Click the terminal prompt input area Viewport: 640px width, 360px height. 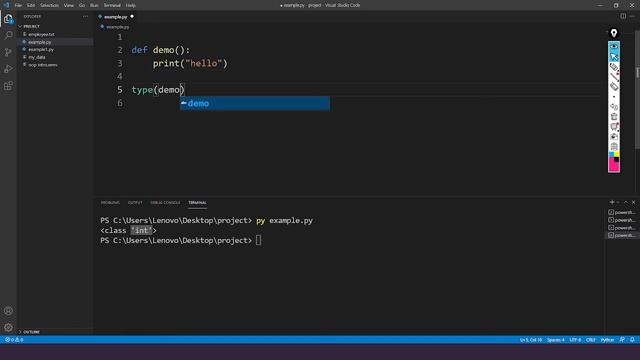click(258, 240)
